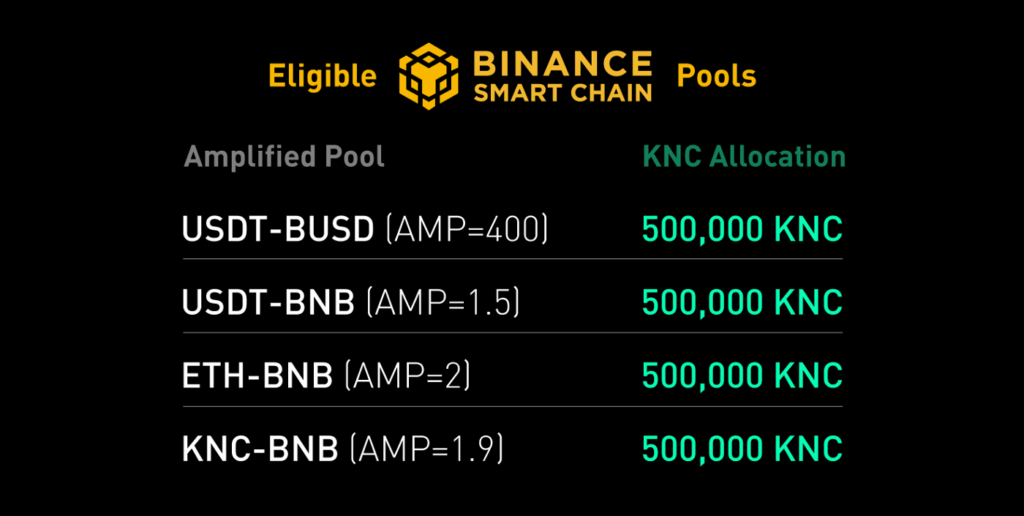Select the Amplified Pool column header
Screen dimensions: 1024x516
coord(284,157)
